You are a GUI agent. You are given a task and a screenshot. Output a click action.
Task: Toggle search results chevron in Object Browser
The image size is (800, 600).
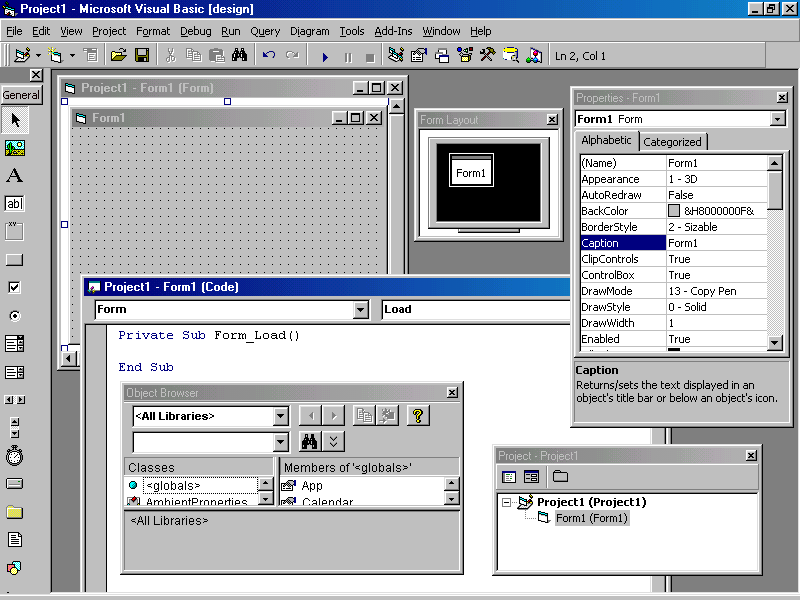pos(334,441)
